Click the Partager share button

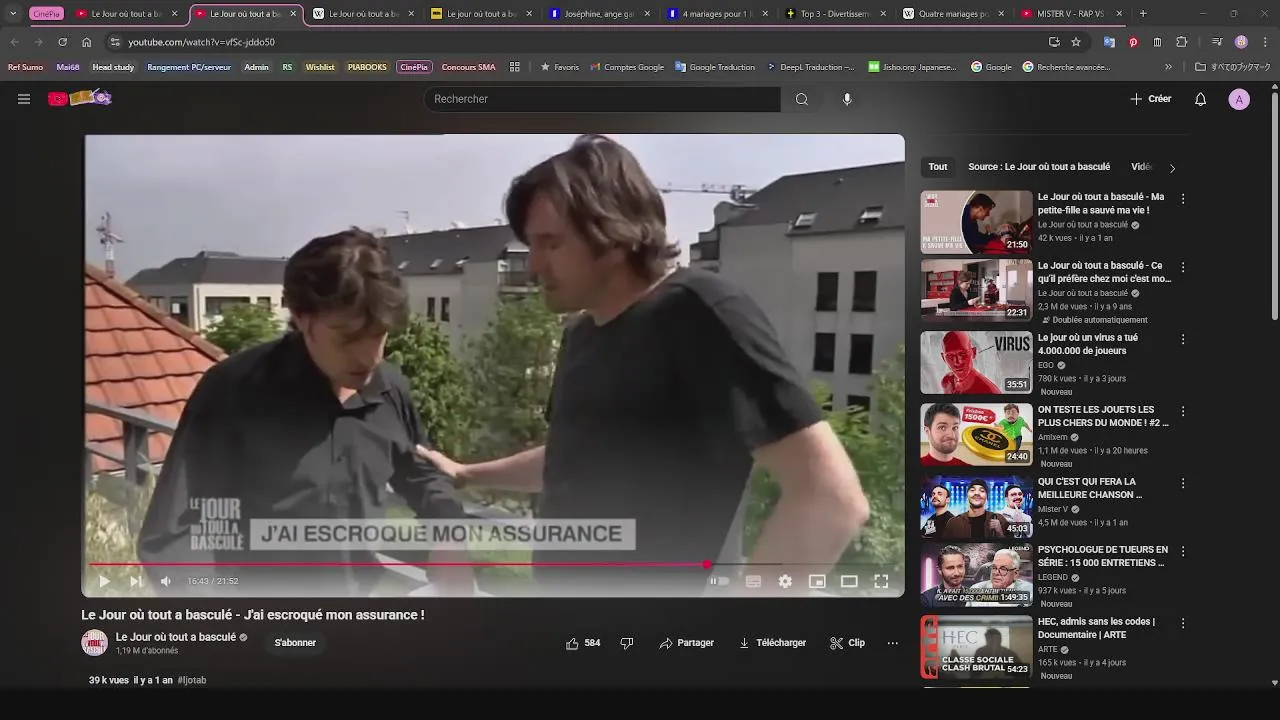click(x=687, y=643)
